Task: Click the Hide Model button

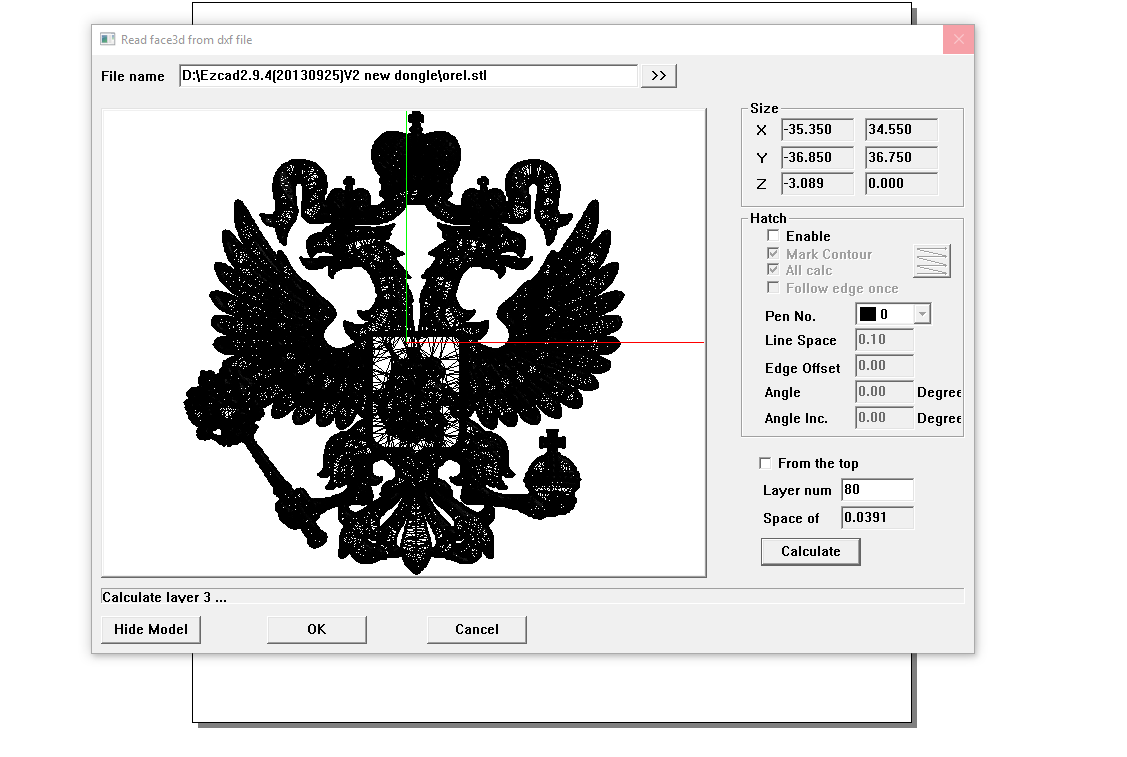Action: pyautogui.click(x=151, y=629)
